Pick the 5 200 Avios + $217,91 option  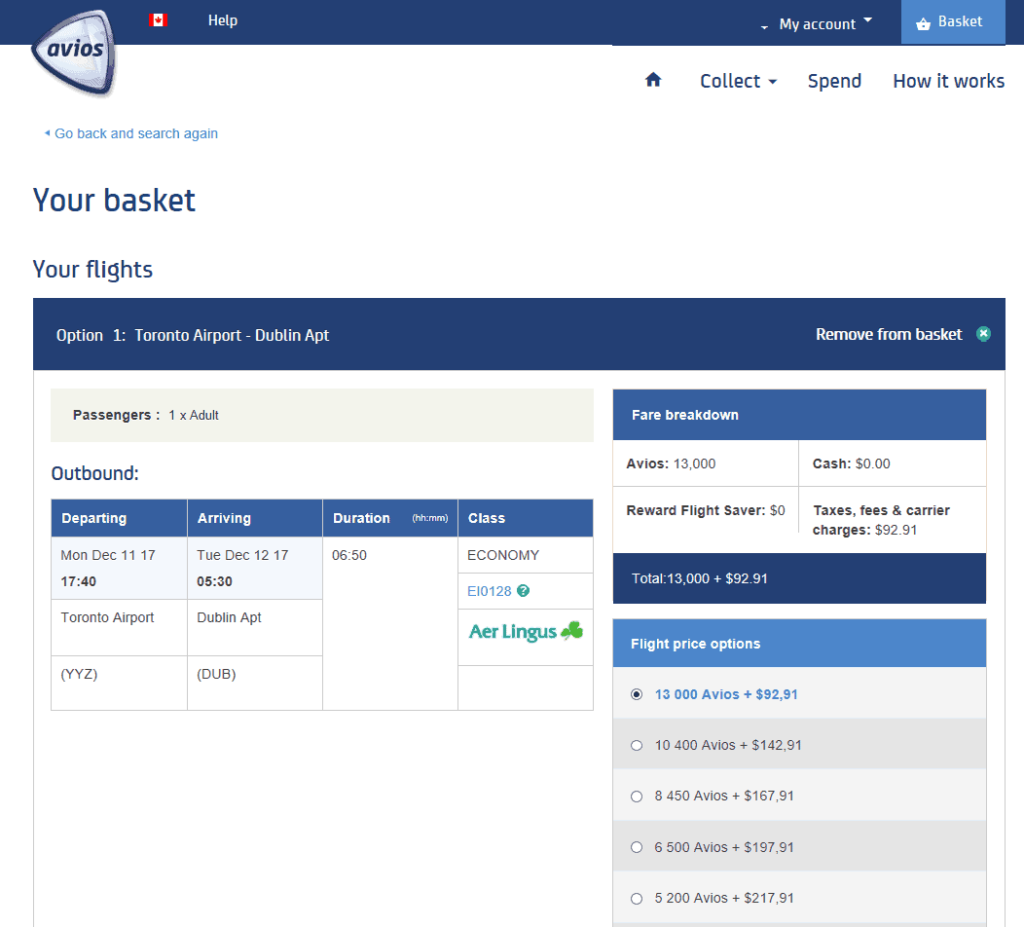(636, 898)
